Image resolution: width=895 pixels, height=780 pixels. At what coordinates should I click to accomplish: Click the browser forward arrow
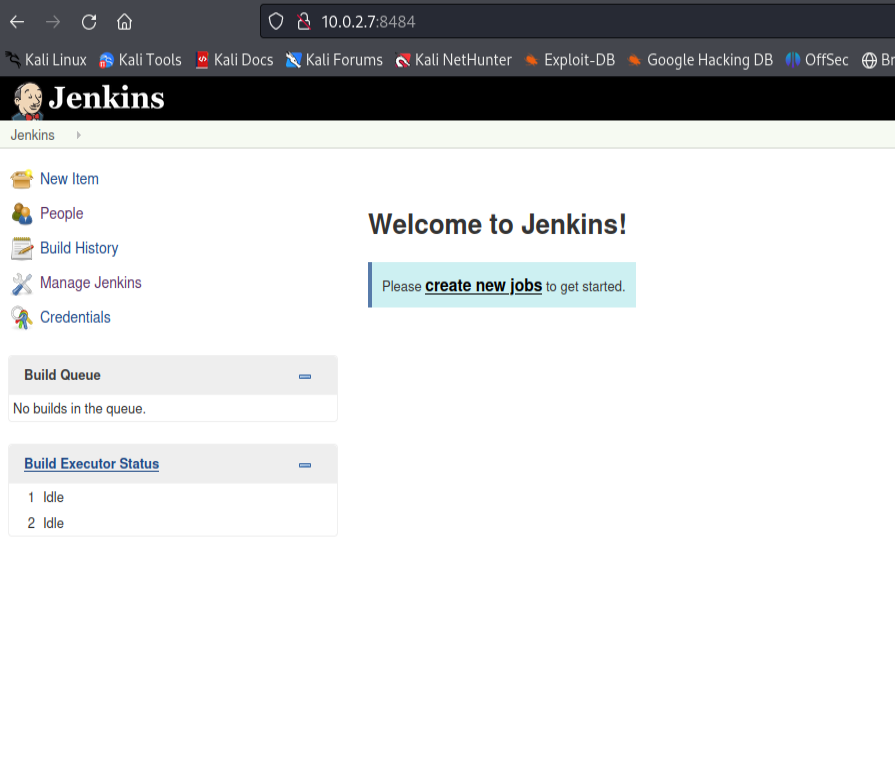[53, 22]
